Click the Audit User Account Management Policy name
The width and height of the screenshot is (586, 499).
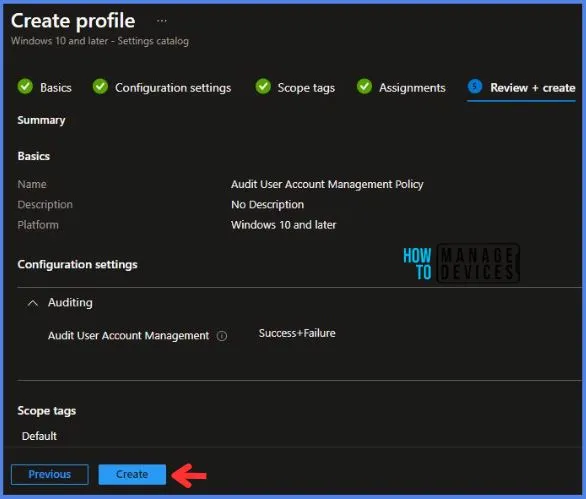tap(327, 184)
